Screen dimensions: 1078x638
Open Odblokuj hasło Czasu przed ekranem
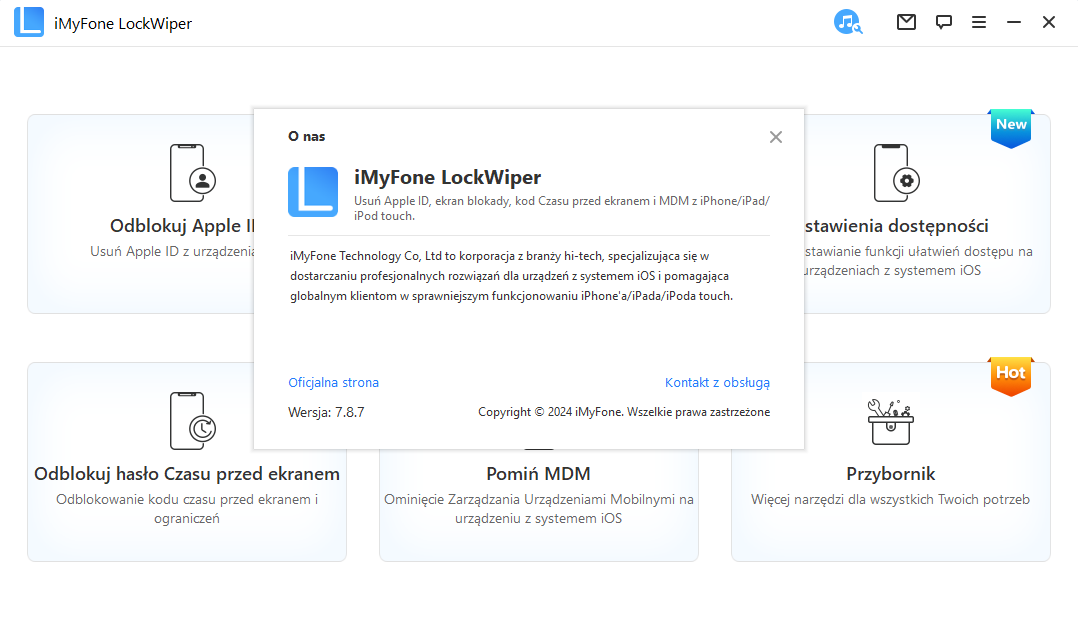[x=187, y=474]
